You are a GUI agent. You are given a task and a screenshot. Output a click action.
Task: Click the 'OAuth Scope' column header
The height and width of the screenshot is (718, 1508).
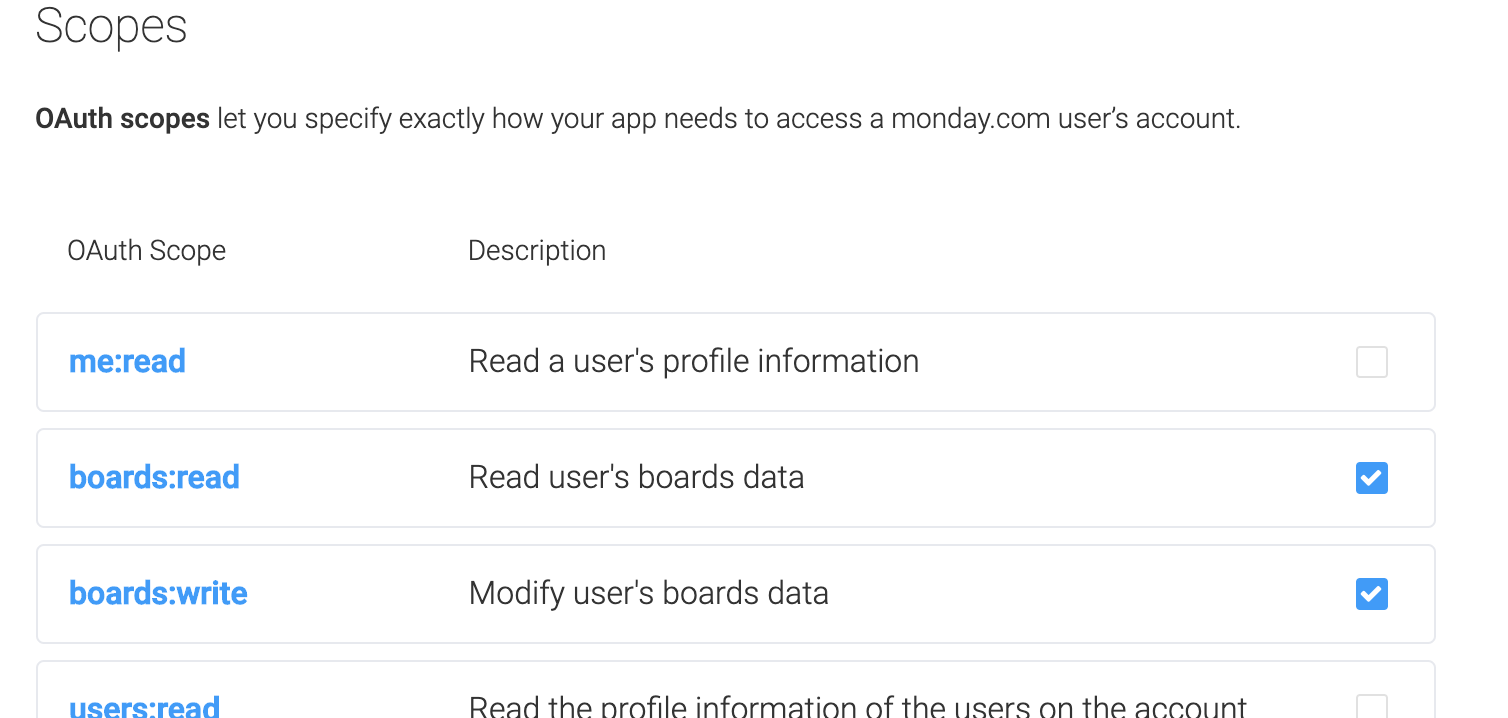tap(147, 250)
